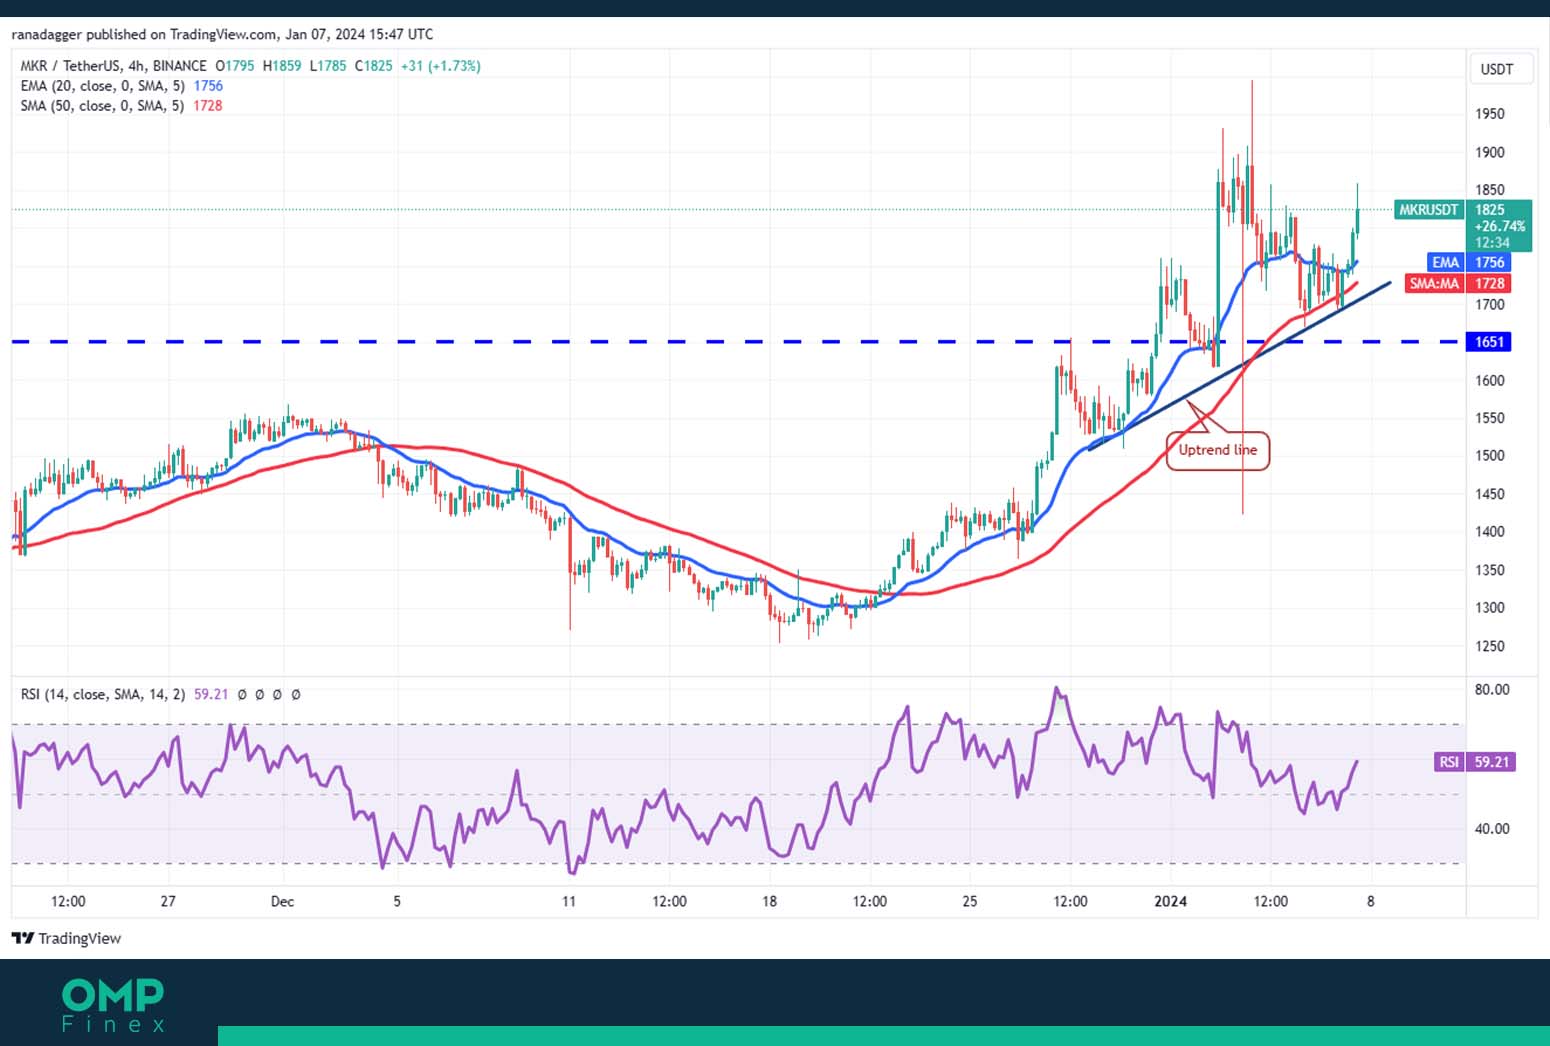Click the 1400 price axis label
The image size is (1550, 1046).
(x=1490, y=531)
